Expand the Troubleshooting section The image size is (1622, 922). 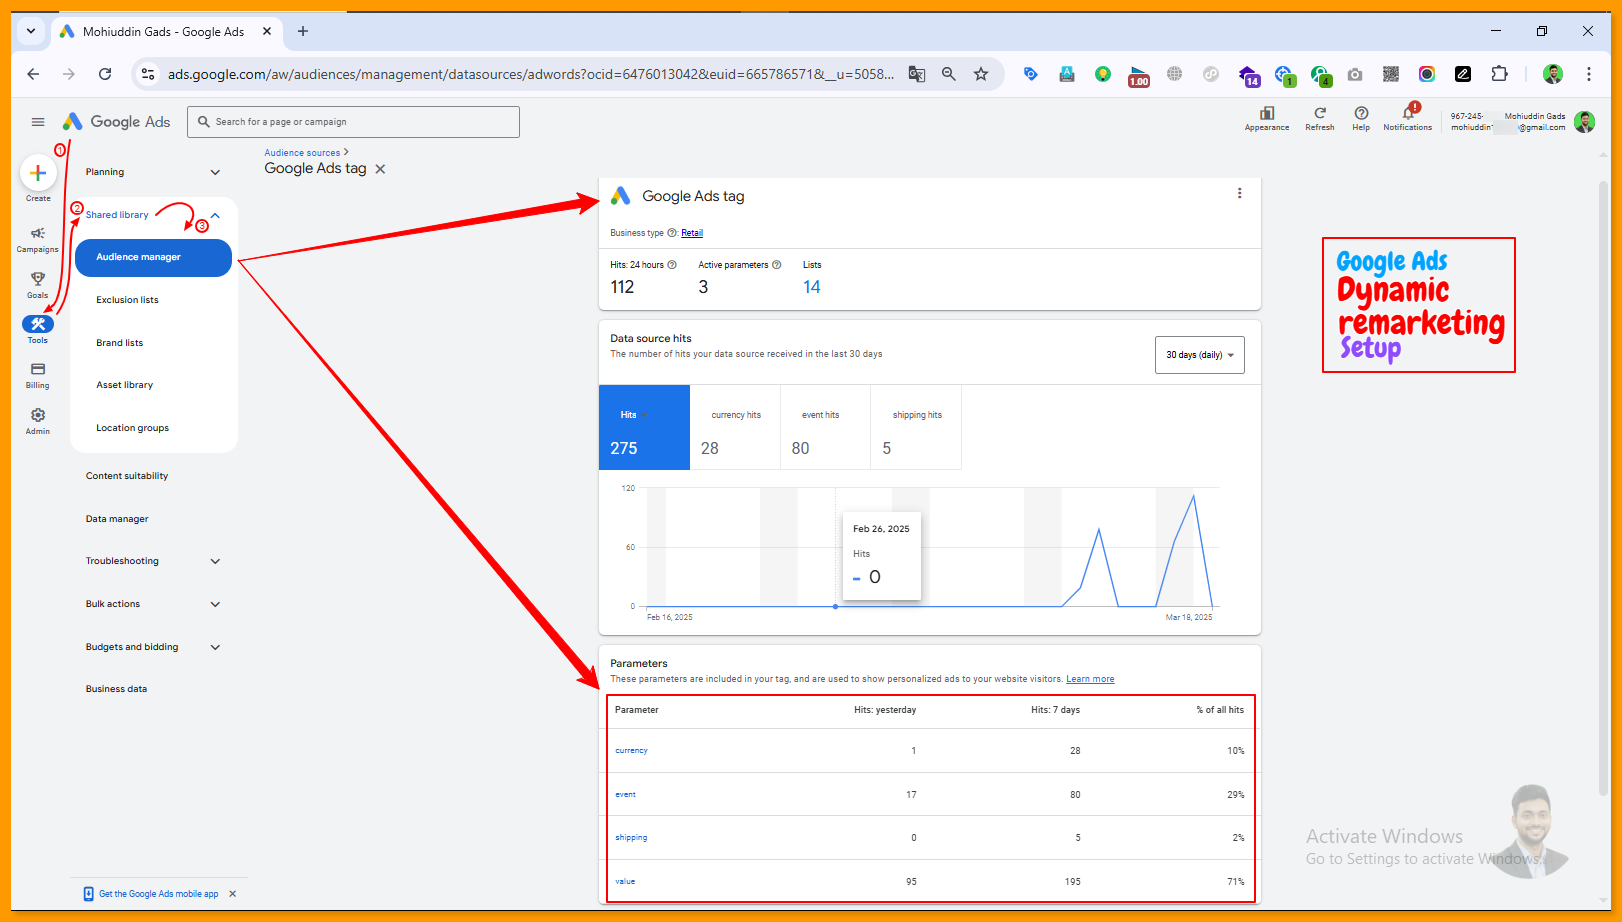point(215,561)
